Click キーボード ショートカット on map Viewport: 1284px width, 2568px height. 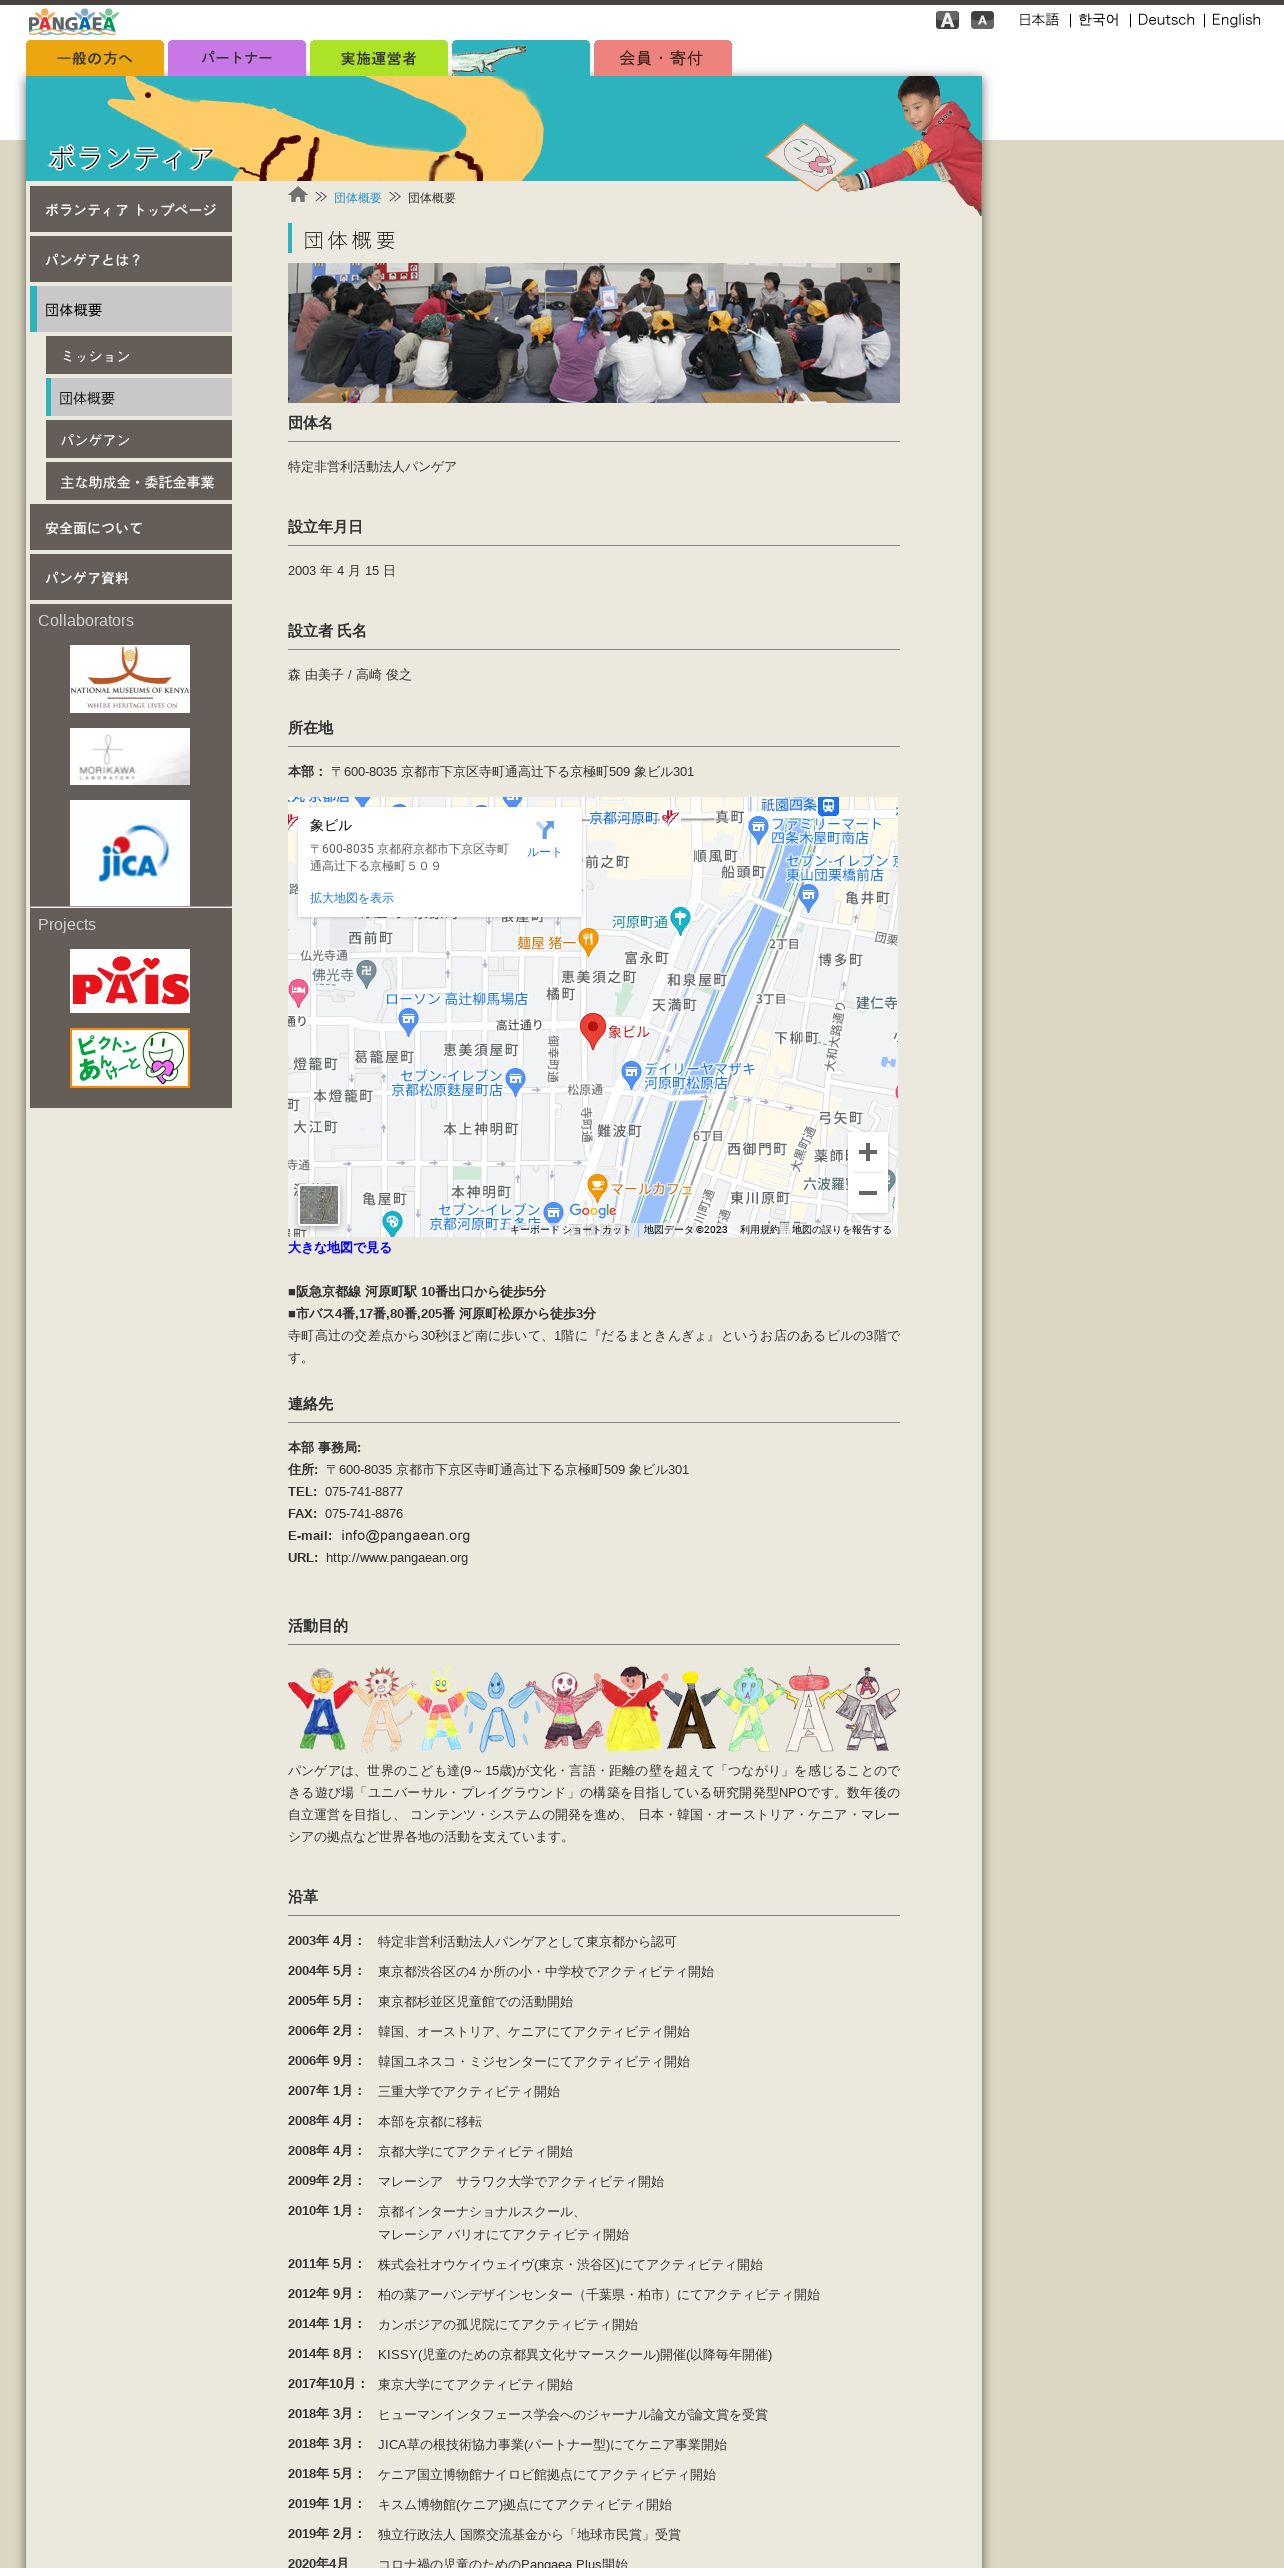click(x=570, y=1230)
